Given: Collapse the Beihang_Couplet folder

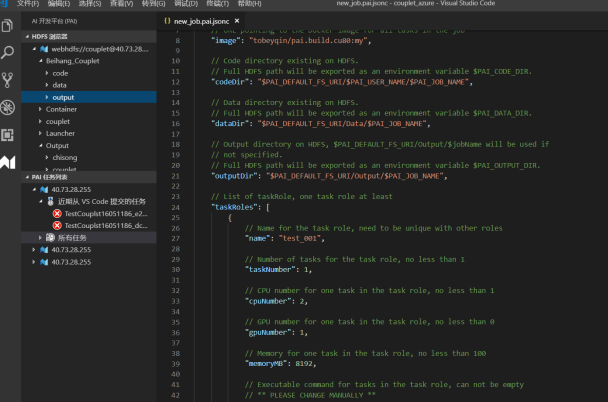Looking at the screenshot, I should tap(41, 61).
